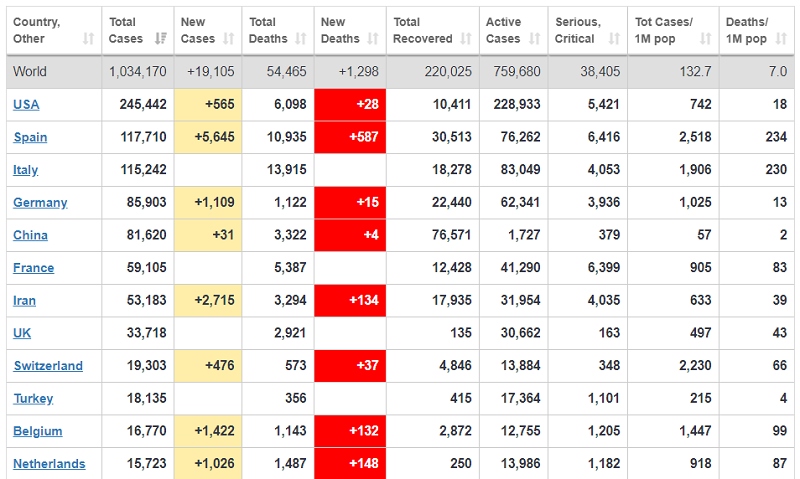Click the Deaths/1M pop sort arrows
Screen dimensions: 800x479
click(x=783, y=39)
